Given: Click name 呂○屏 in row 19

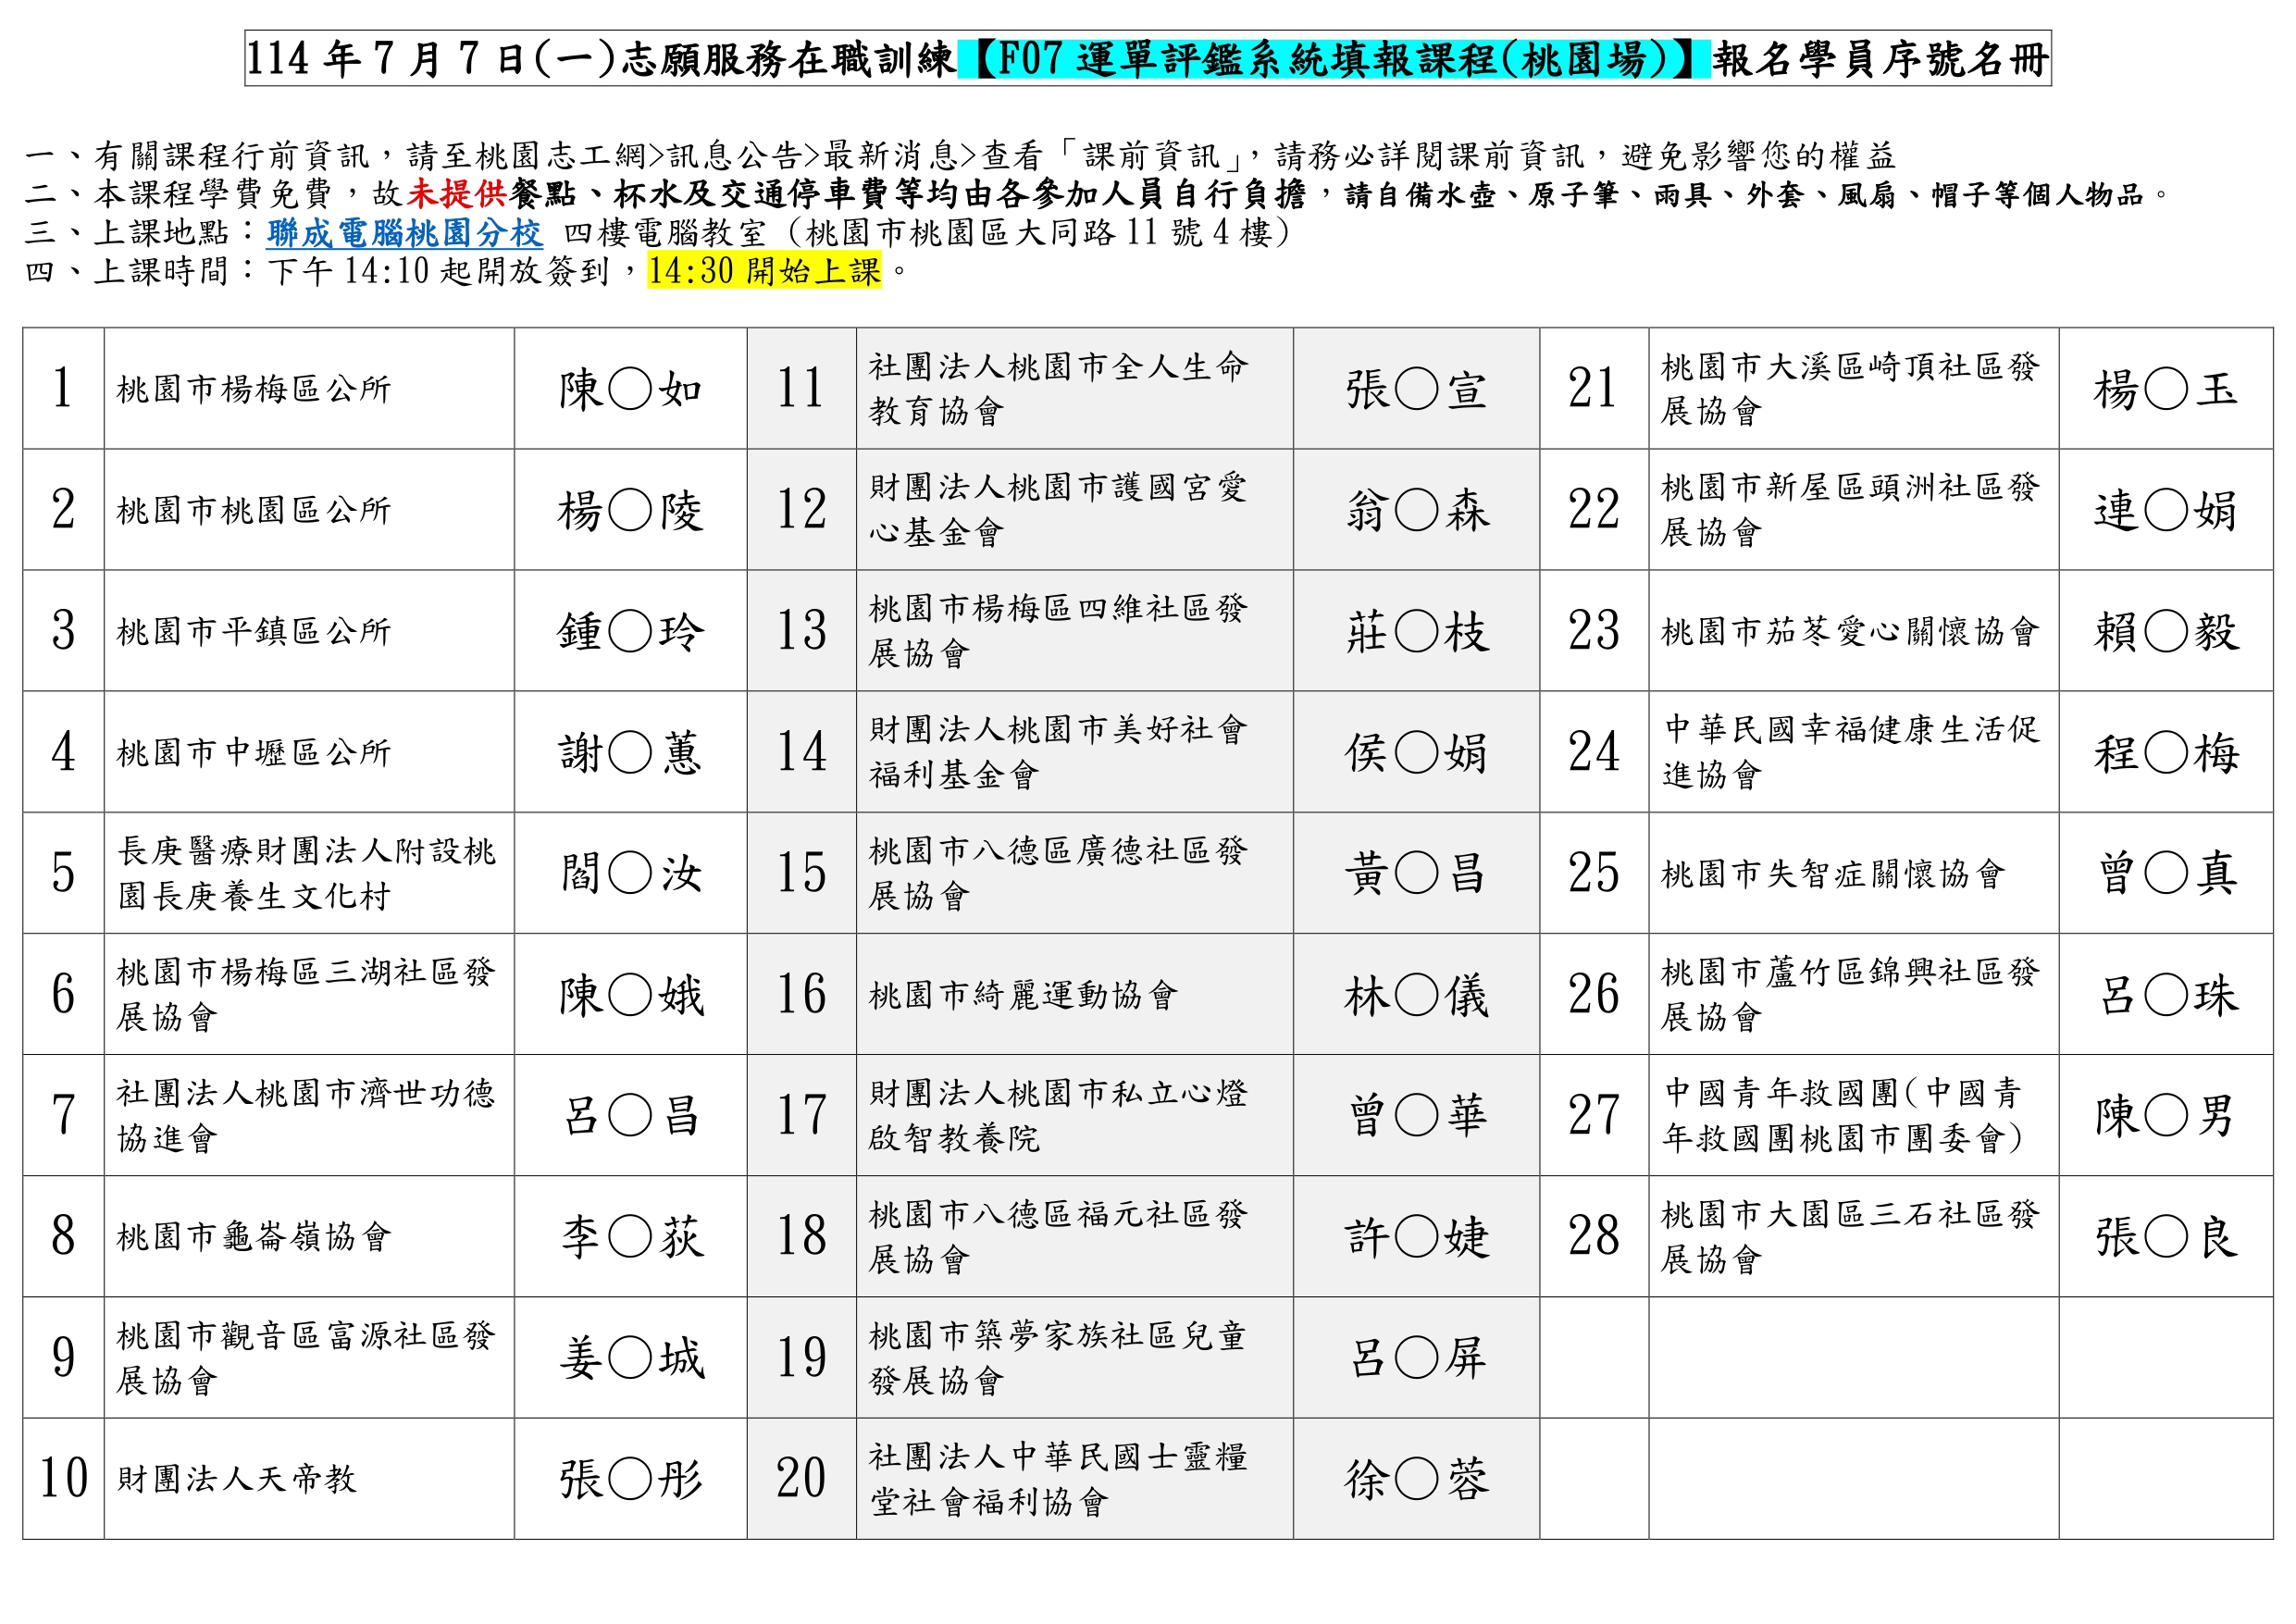Looking at the screenshot, I should (1417, 1358).
